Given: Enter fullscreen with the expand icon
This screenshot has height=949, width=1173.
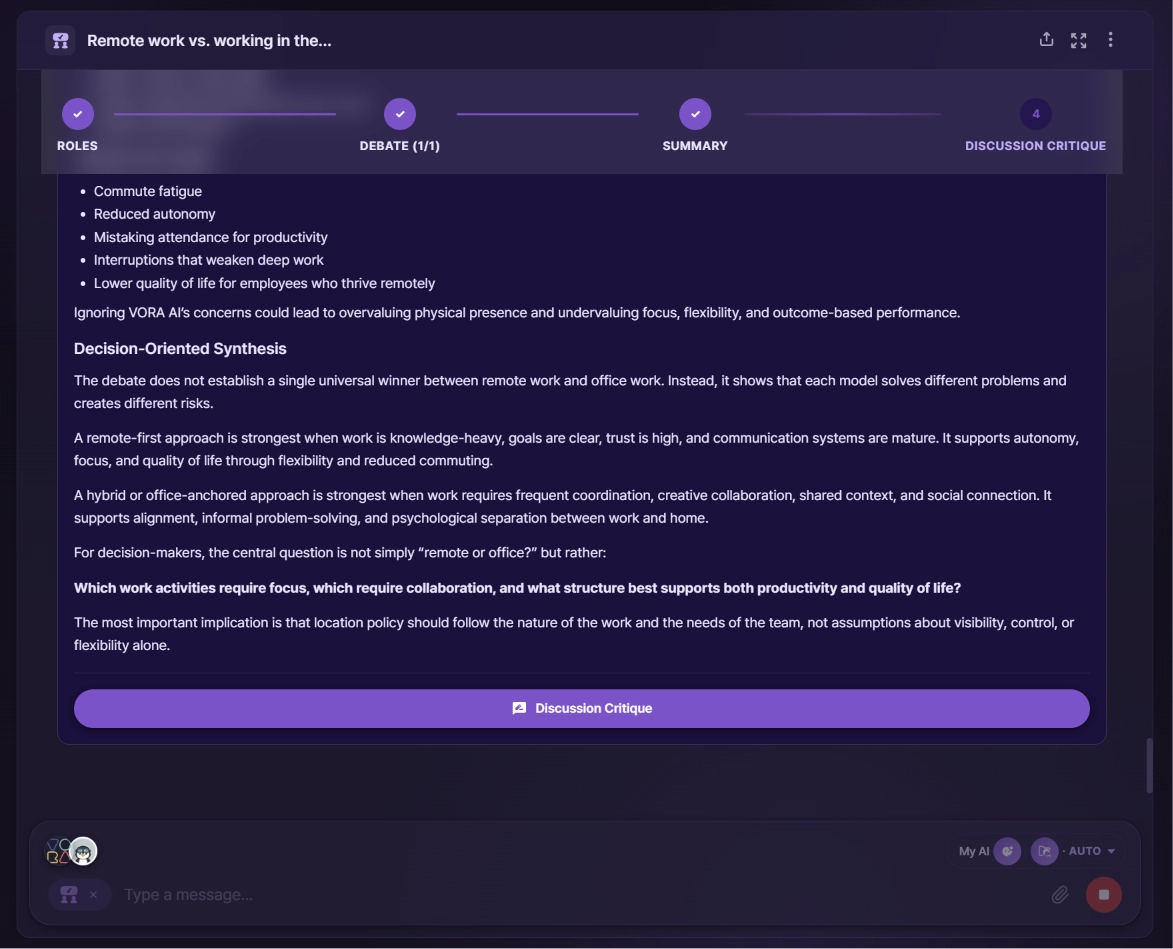Looking at the screenshot, I should [1078, 40].
